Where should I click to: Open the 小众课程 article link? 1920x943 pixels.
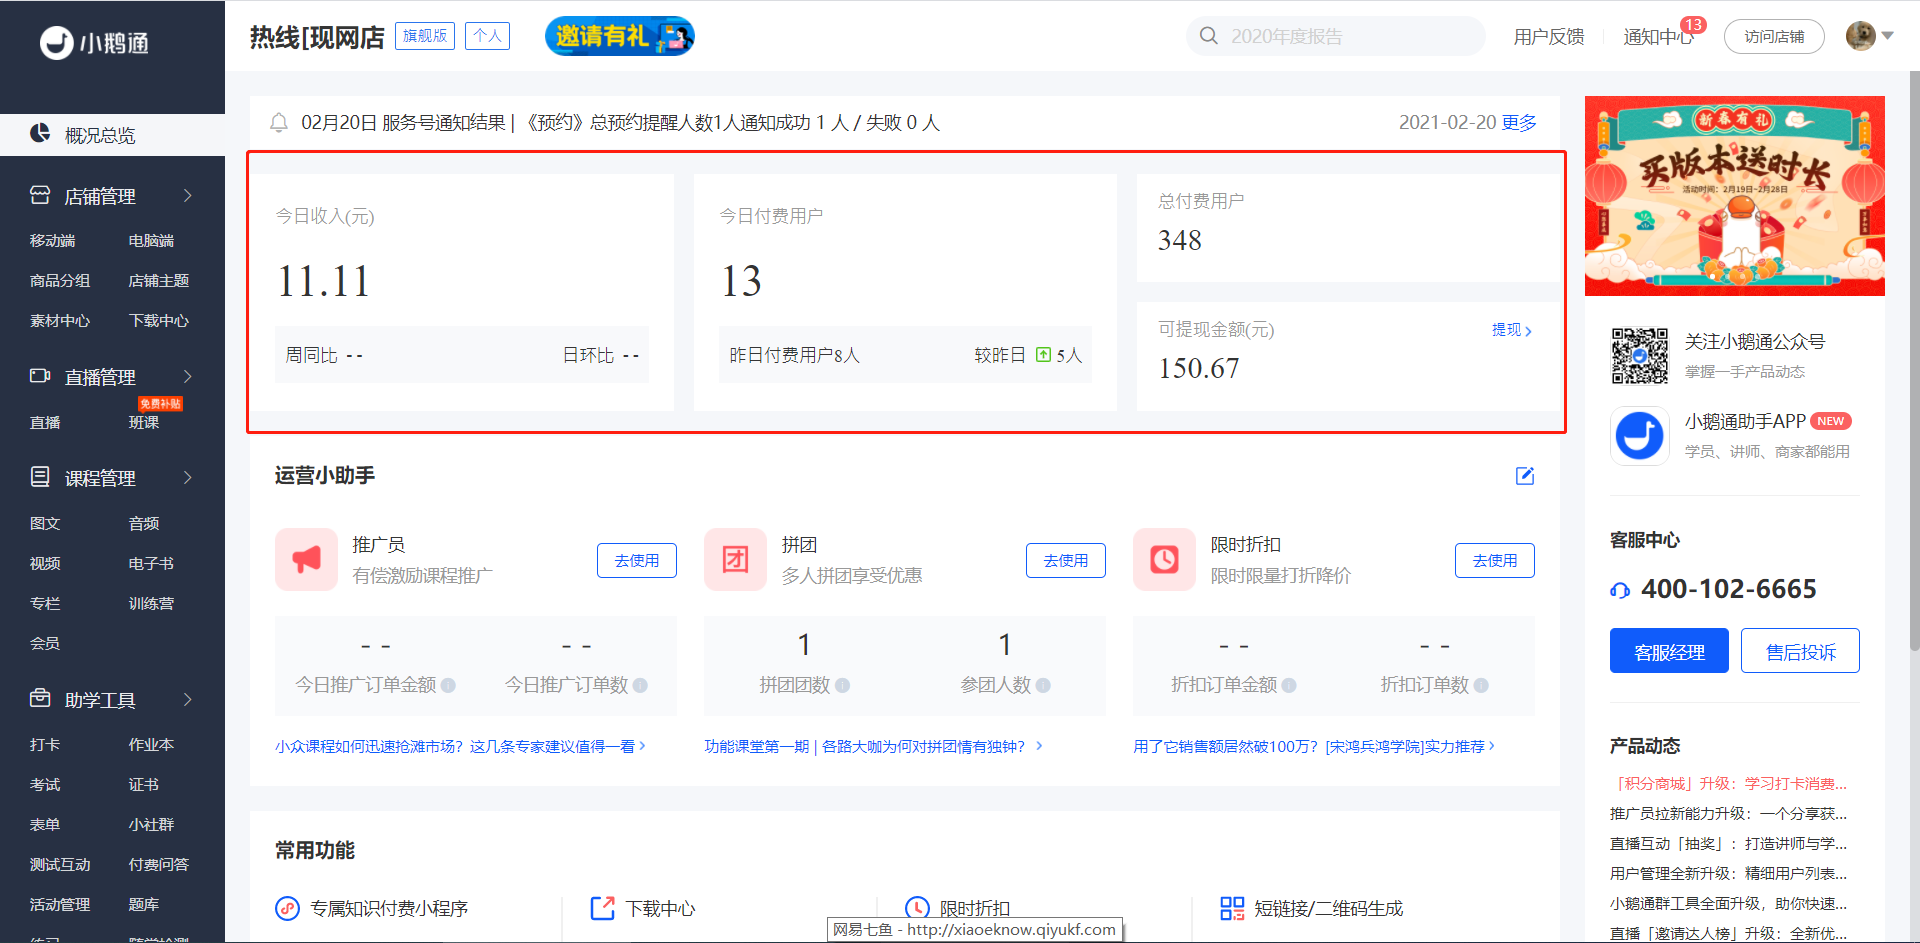tap(460, 746)
